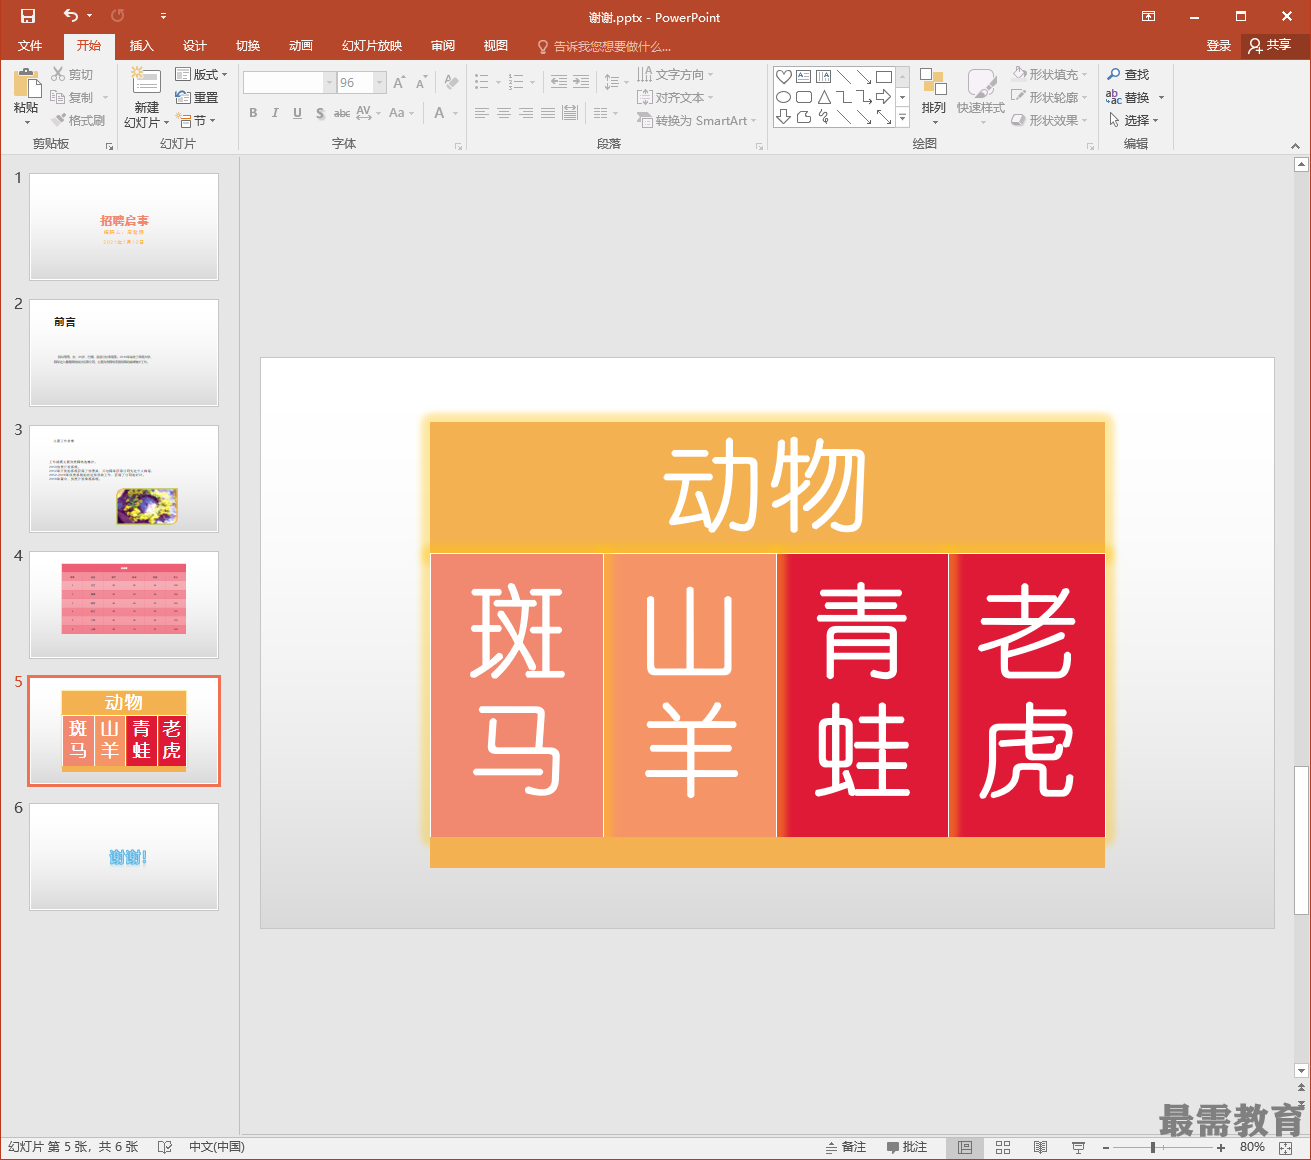The image size is (1311, 1160).
Task: Open the Section dropdown
Action: [x=196, y=121]
